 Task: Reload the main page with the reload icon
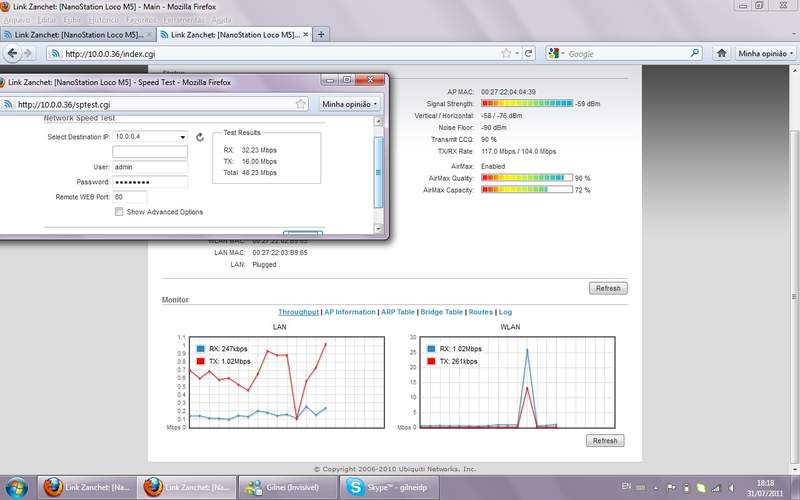(x=529, y=53)
